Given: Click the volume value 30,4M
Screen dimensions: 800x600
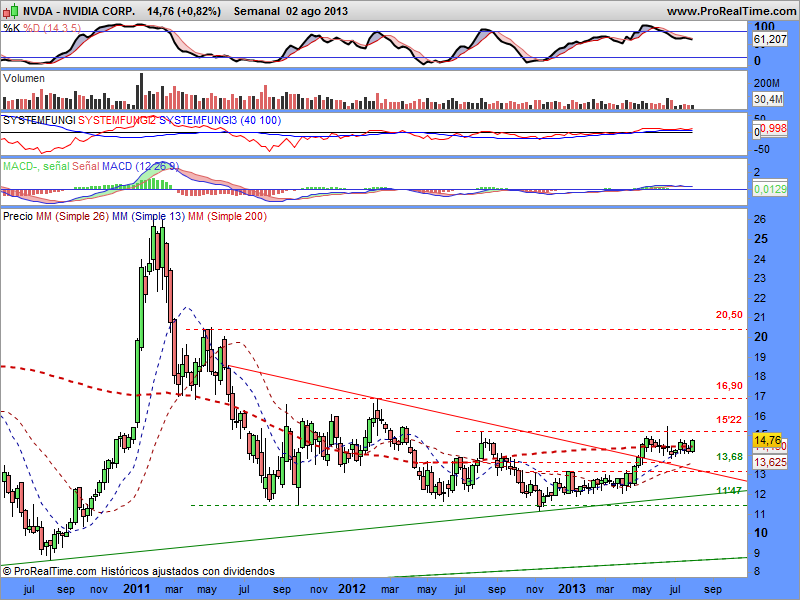Looking at the screenshot, I should point(767,98).
